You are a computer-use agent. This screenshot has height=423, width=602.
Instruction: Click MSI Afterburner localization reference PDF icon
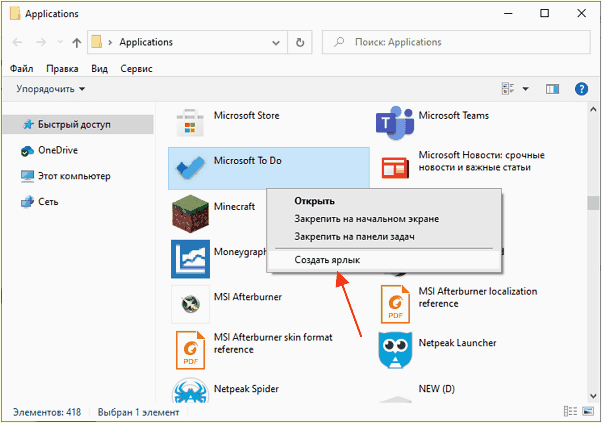point(395,304)
